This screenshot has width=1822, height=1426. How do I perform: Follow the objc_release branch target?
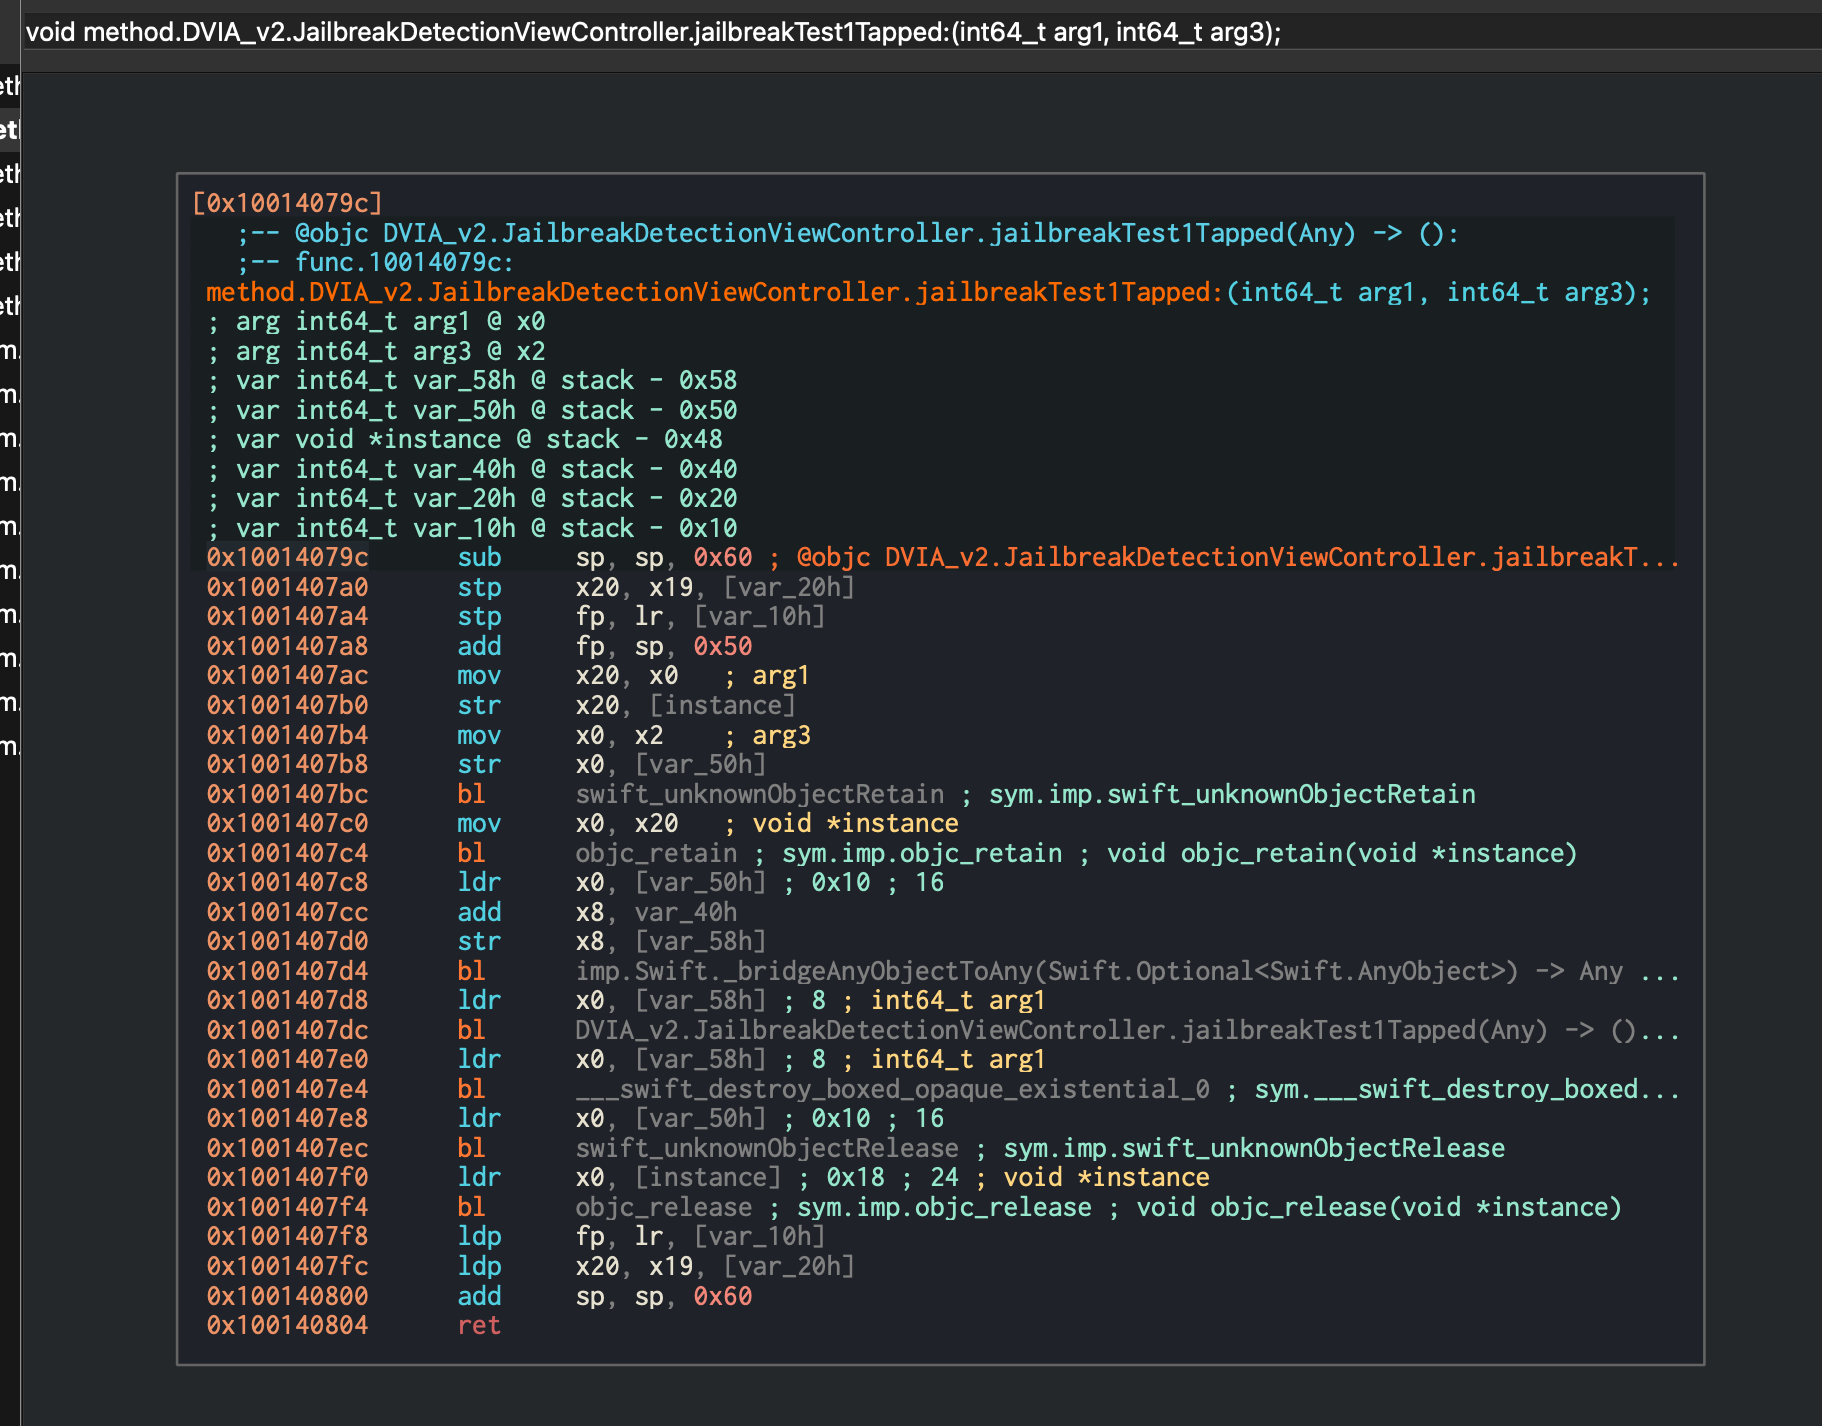tap(663, 1207)
